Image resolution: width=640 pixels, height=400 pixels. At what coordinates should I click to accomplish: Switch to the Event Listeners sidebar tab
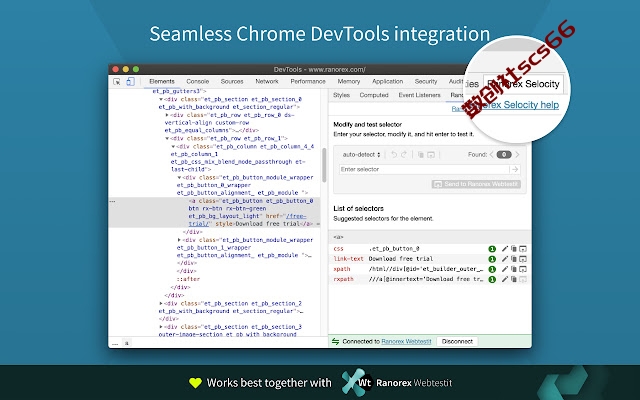tap(419, 95)
